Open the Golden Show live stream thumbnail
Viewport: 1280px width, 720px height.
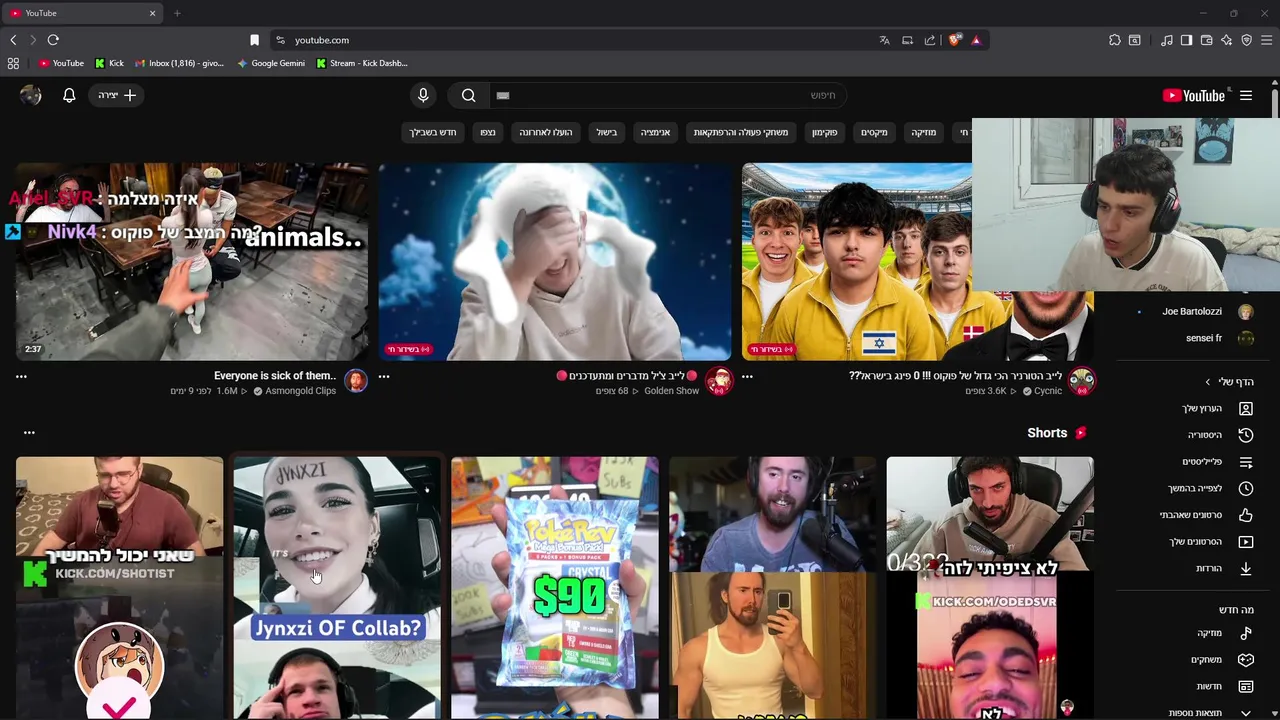tap(555, 262)
